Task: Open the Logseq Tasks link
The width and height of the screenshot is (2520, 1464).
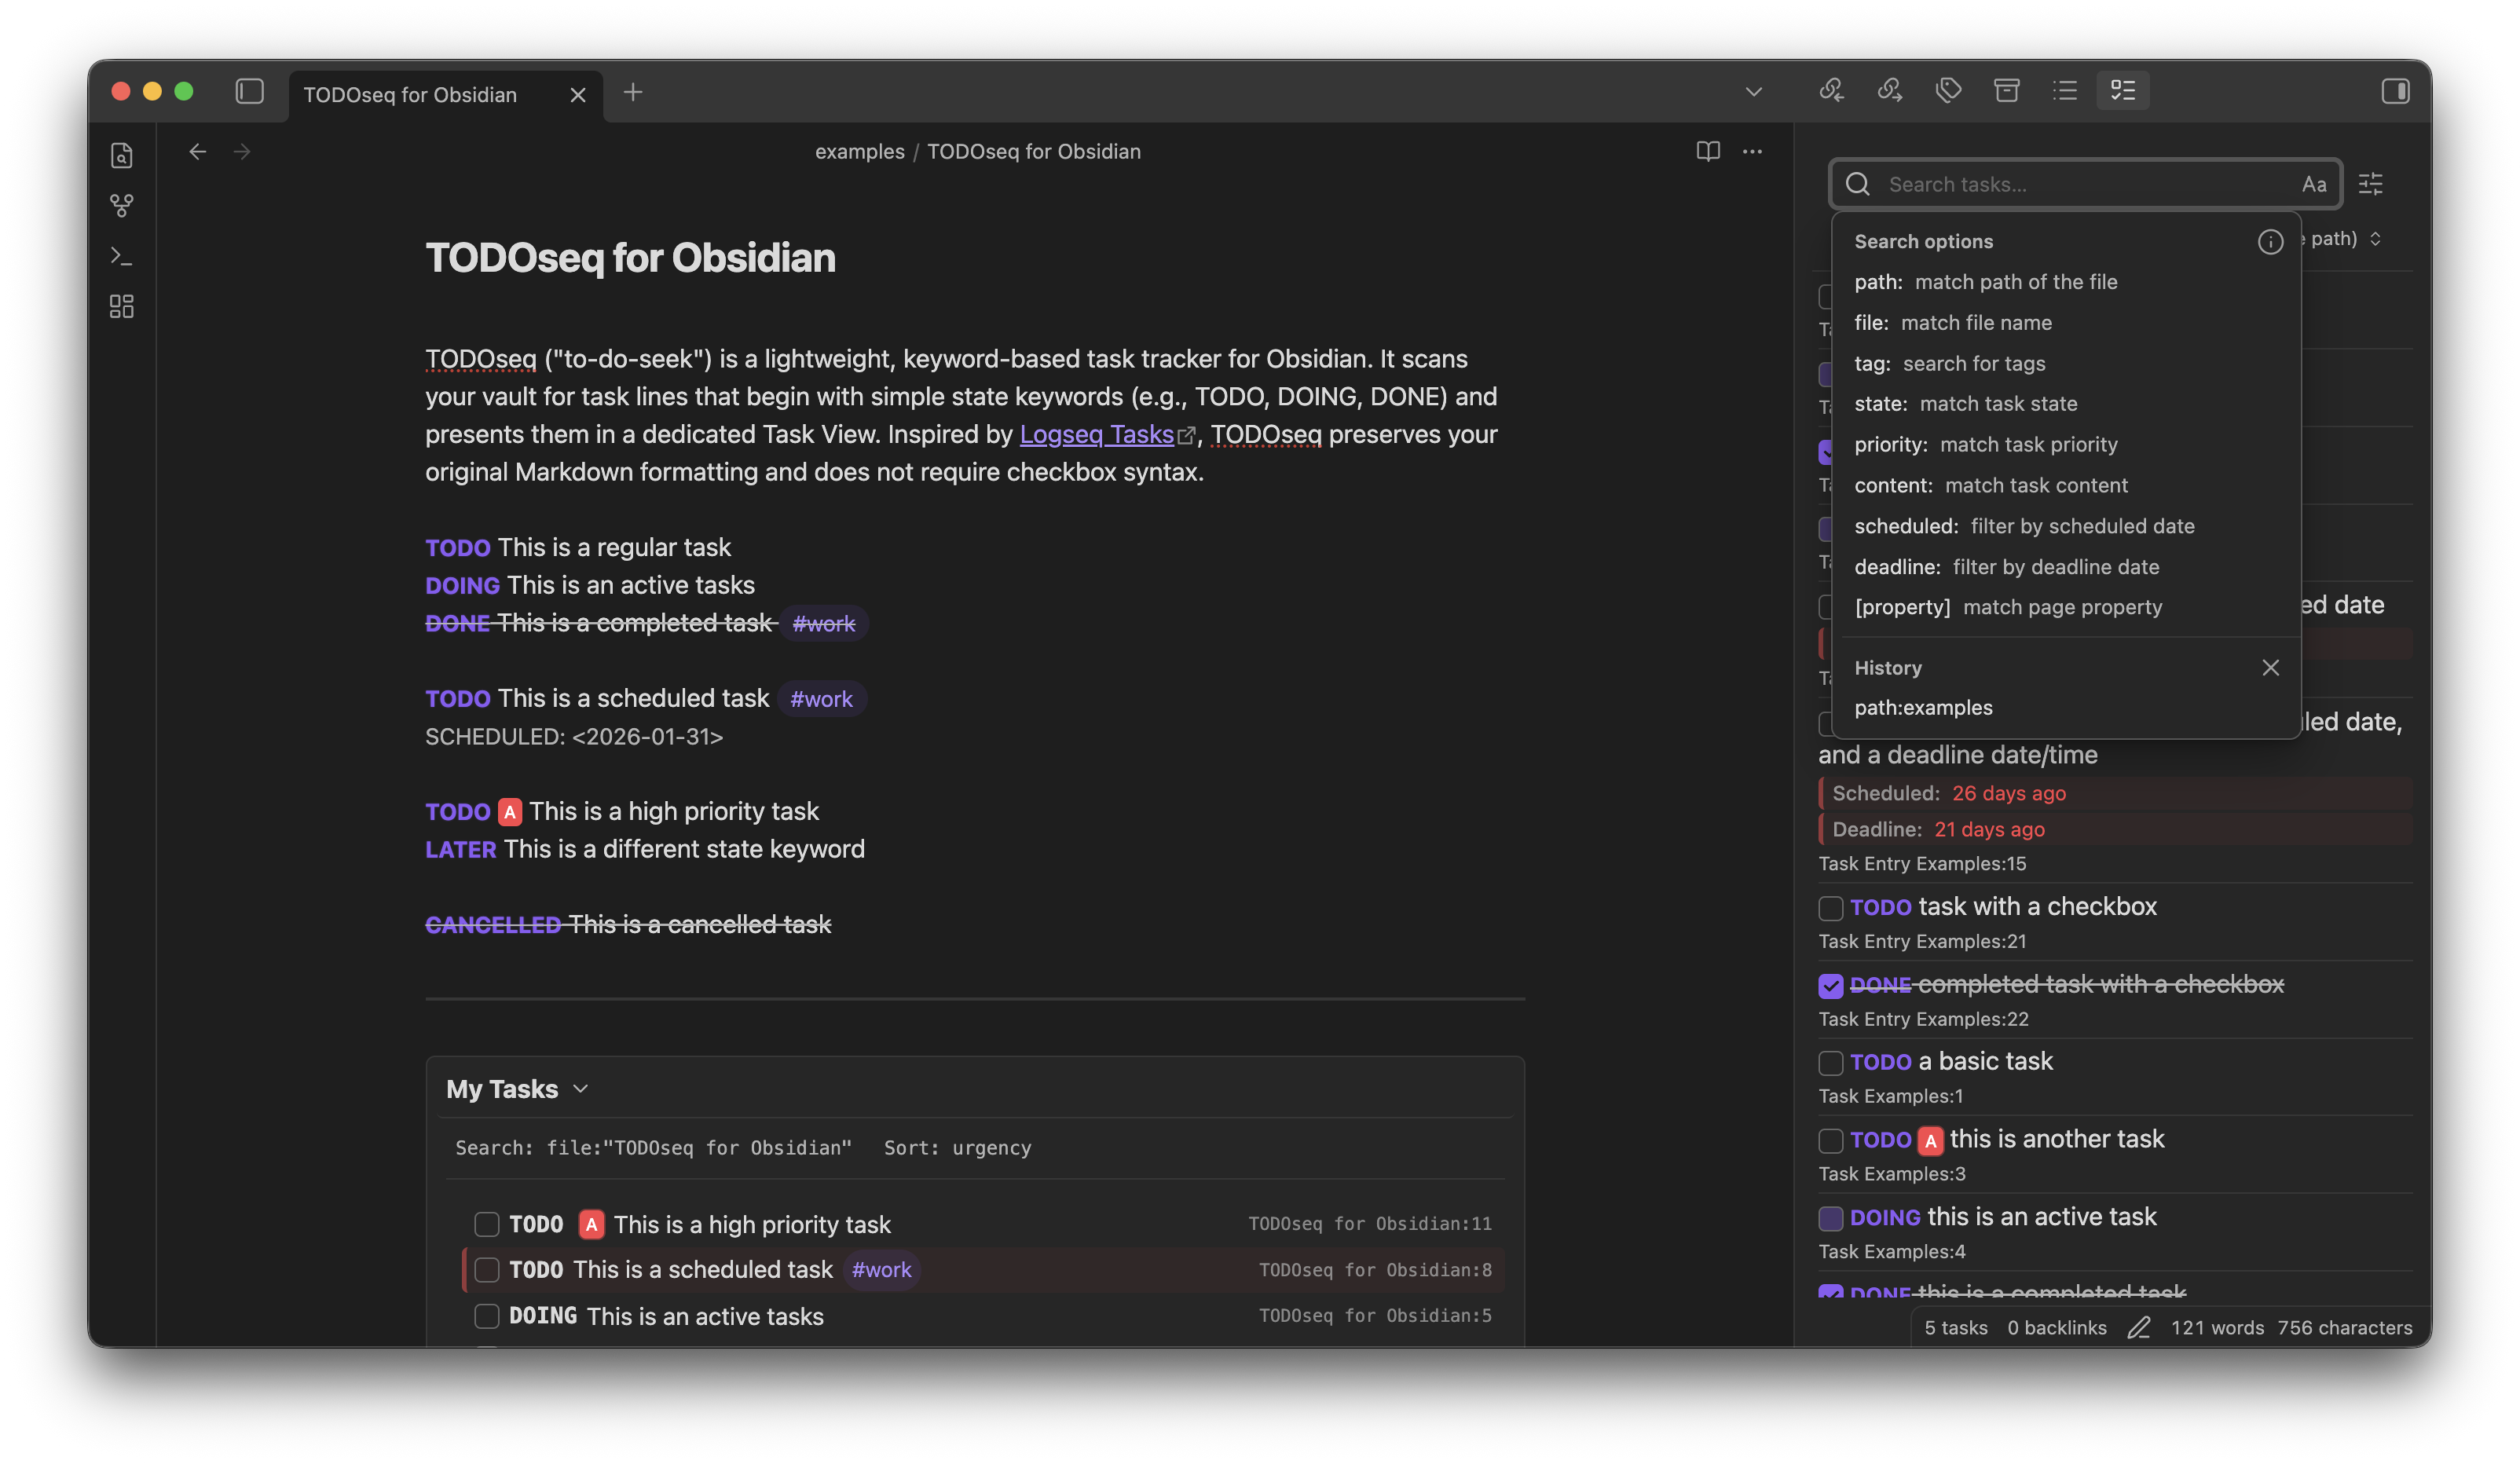Action: 1096,434
